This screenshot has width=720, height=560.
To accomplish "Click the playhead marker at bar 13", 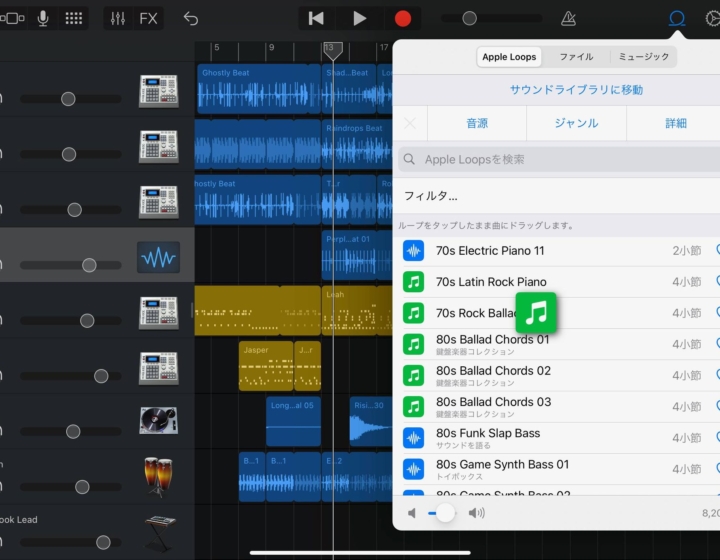I will tap(333, 50).
